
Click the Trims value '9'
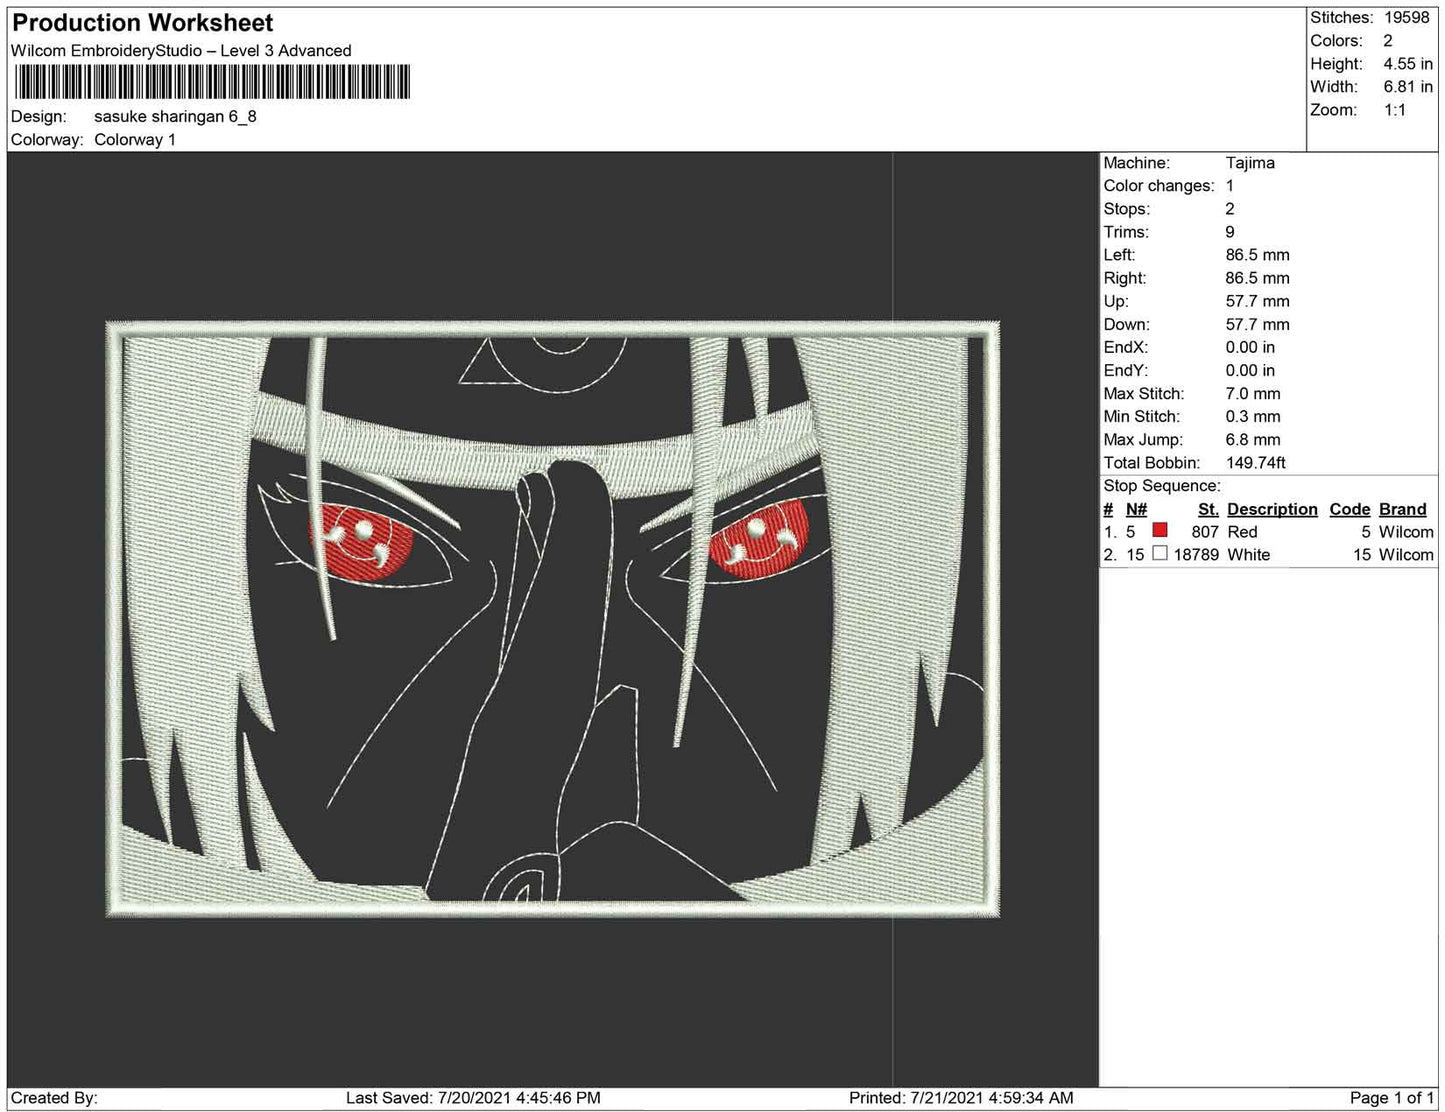[x=1230, y=232]
